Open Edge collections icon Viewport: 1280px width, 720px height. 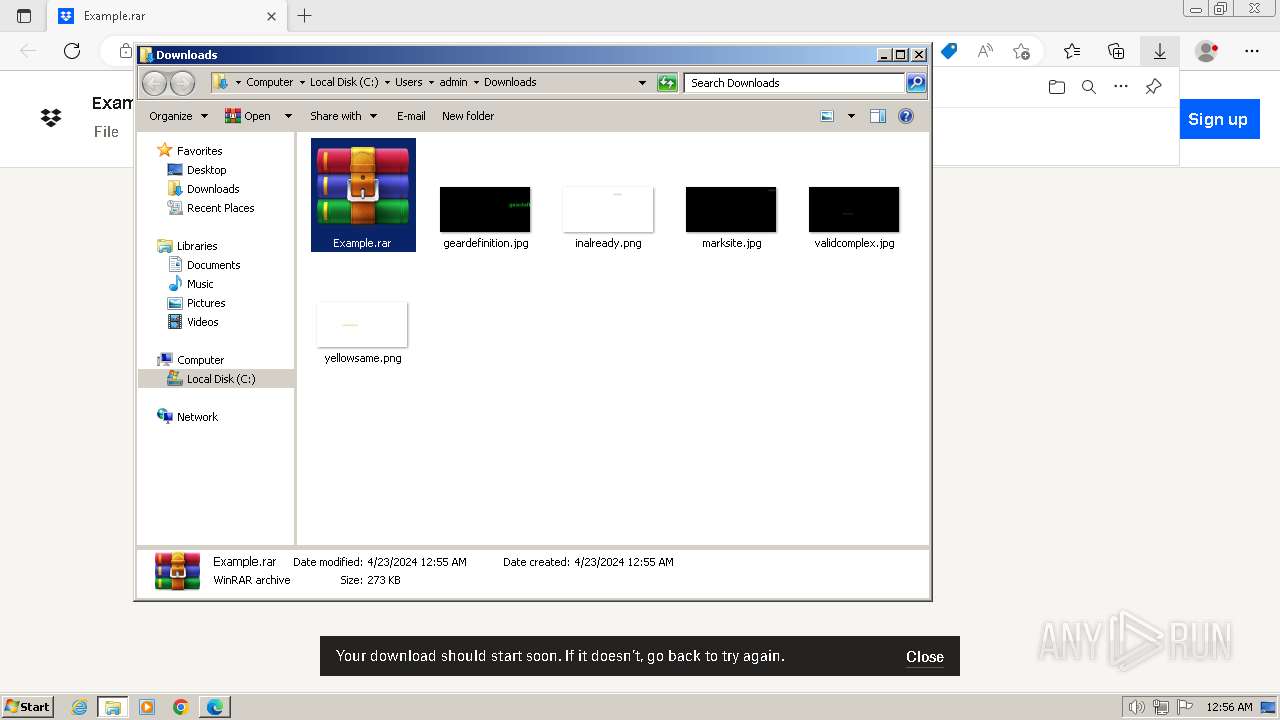[x=1116, y=51]
